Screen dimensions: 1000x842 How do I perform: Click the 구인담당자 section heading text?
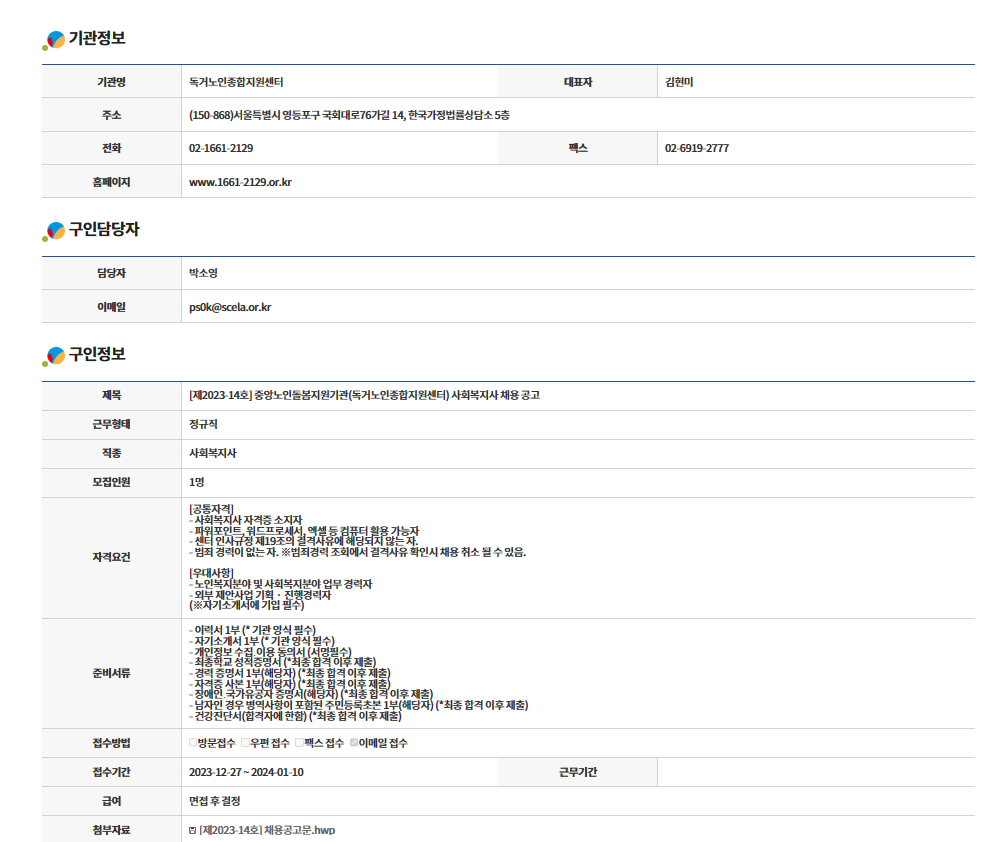(104, 230)
